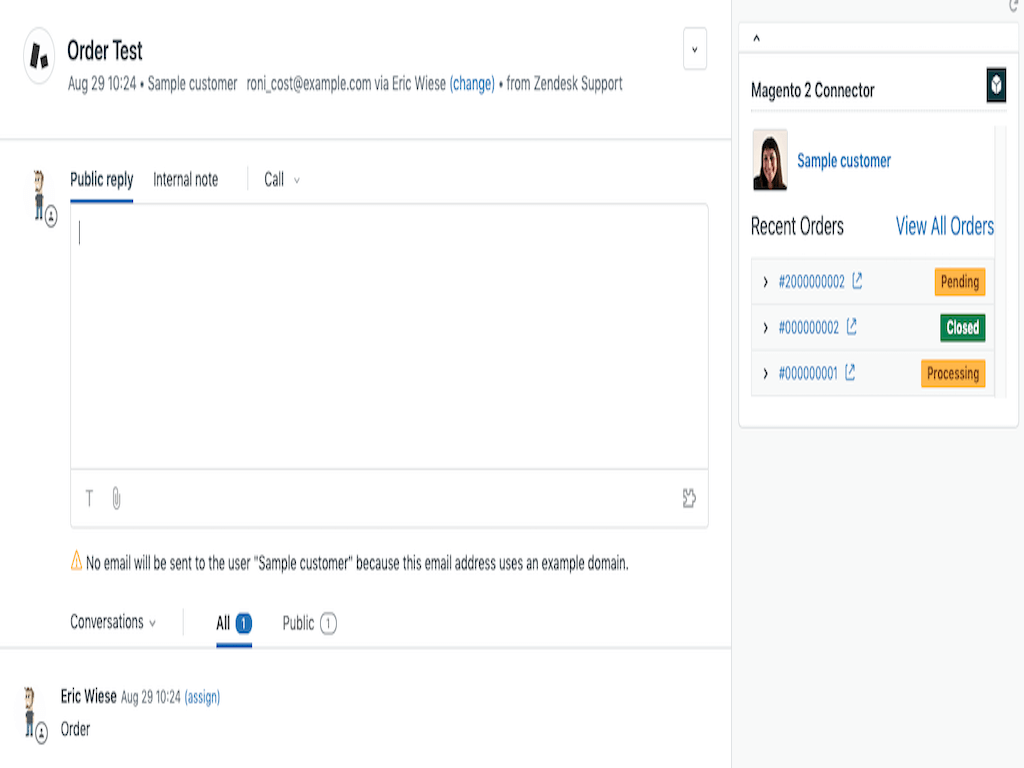Open the apps puzzle-piece icon in composer
1024x768 pixels.
(x=689, y=498)
